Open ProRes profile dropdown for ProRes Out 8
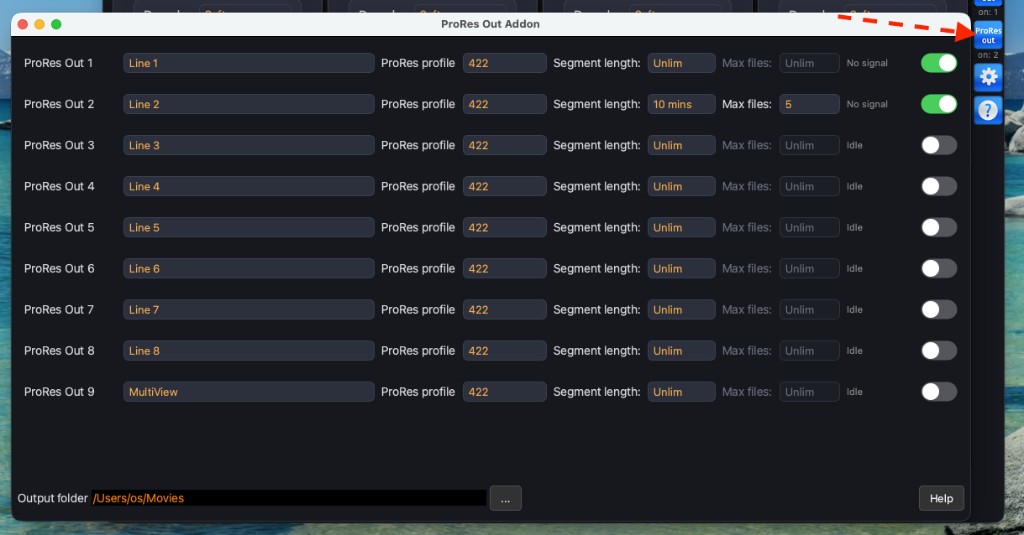This screenshot has width=1024, height=535. click(505, 351)
